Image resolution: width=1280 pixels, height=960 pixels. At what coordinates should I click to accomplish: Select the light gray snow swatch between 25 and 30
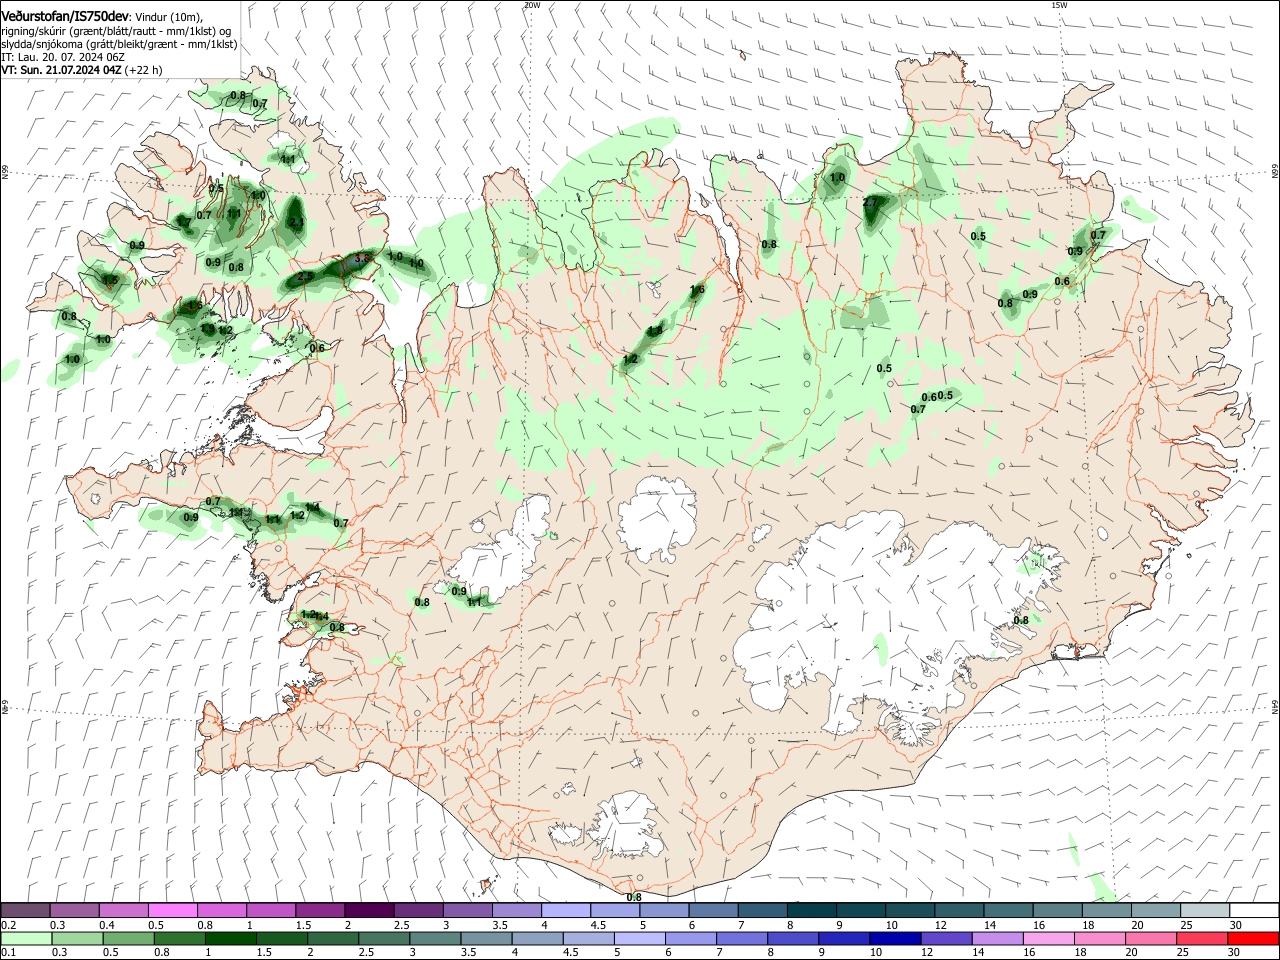(1204, 910)
